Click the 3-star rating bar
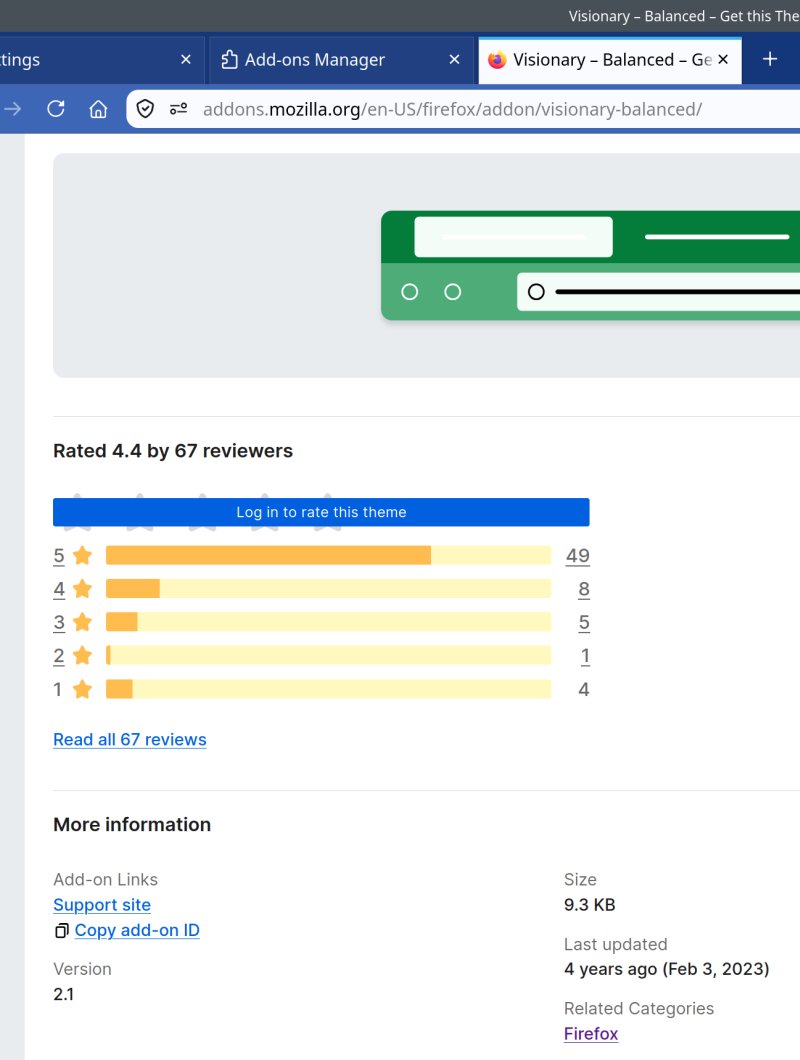Viewport: 800px width, 1060px height. tap(329, 622)
